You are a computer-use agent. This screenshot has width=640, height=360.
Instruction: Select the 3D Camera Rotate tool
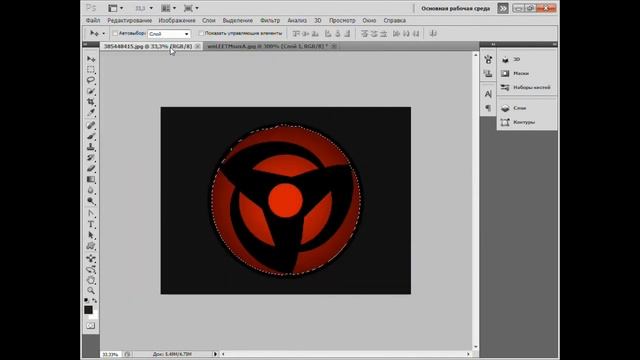91,269
